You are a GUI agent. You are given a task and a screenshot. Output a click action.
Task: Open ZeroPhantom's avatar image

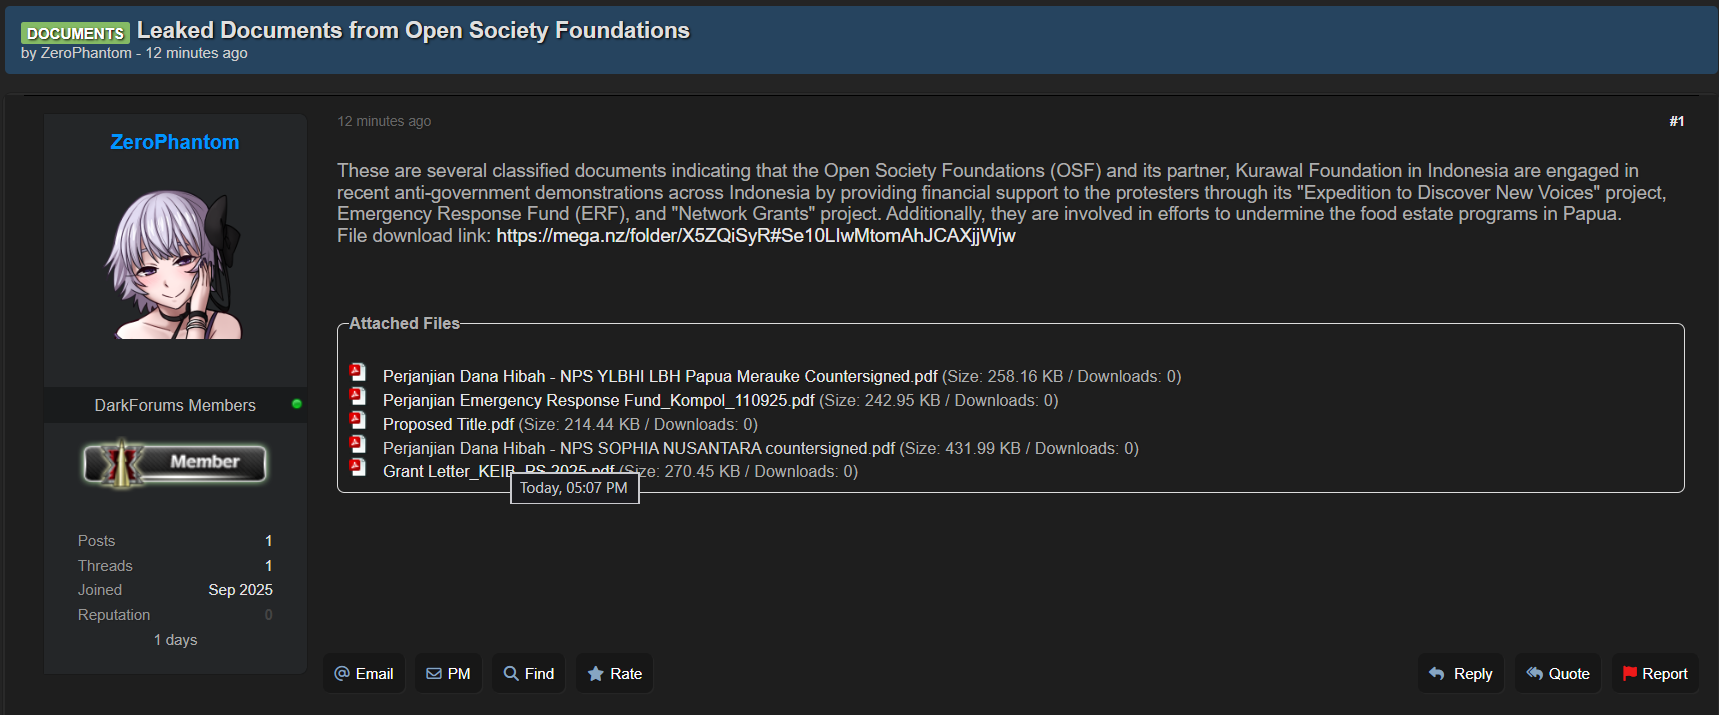click(x=175, y=266)
